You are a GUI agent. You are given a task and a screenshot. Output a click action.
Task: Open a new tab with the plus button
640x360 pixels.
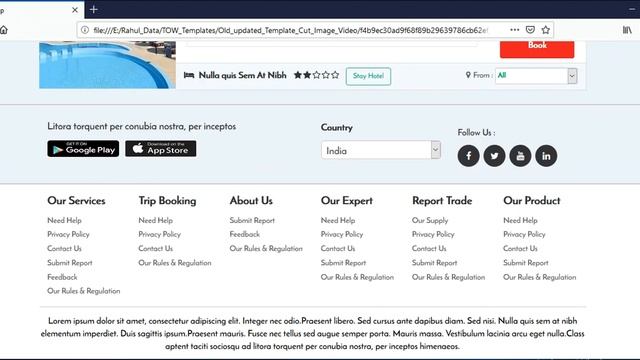point(93,9)
